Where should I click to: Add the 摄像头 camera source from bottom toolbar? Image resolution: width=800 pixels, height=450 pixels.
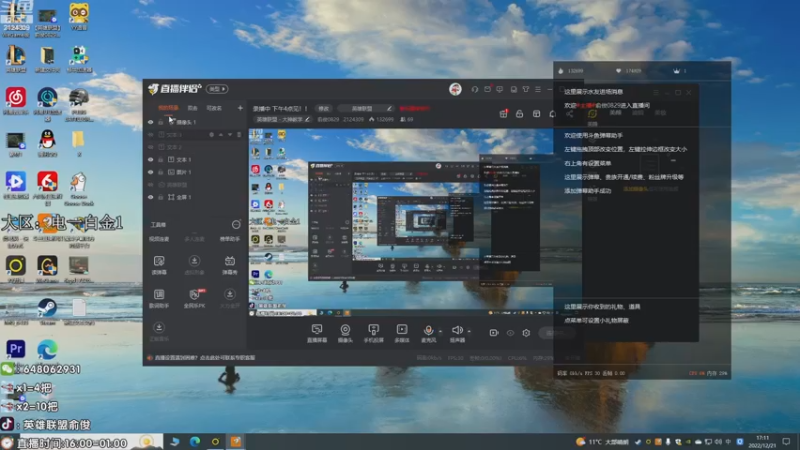click(345, 333)
